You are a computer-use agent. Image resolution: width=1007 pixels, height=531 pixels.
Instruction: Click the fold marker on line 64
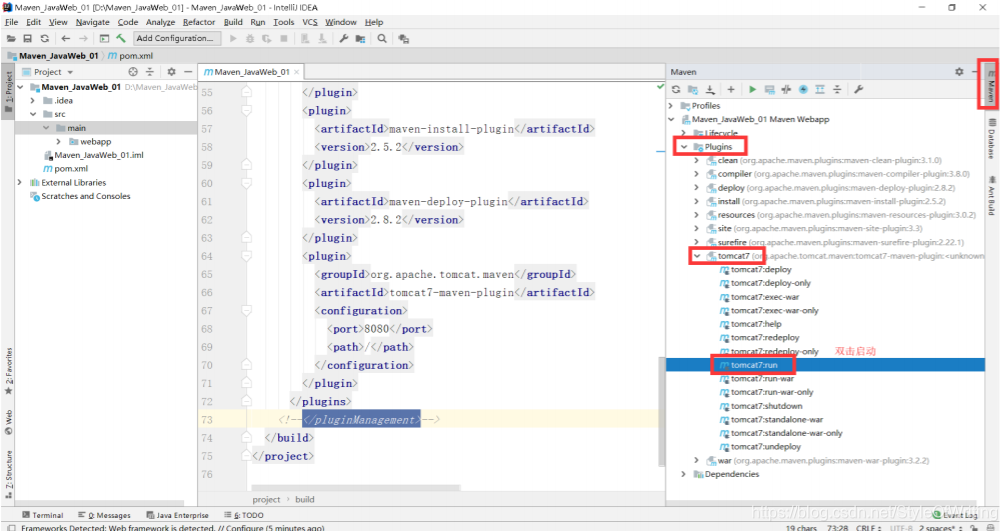point(246,256)
